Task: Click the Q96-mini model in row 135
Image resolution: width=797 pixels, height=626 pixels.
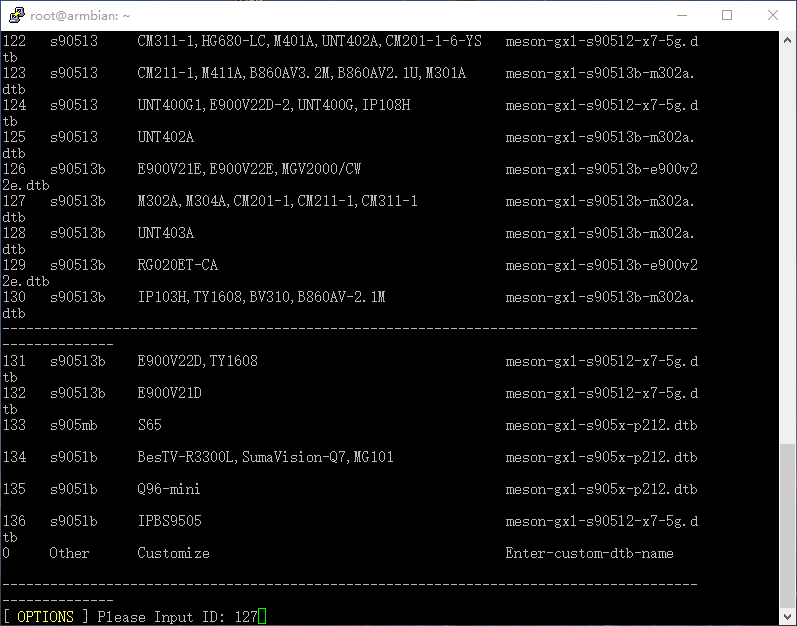Action: (x=169, y=489)
